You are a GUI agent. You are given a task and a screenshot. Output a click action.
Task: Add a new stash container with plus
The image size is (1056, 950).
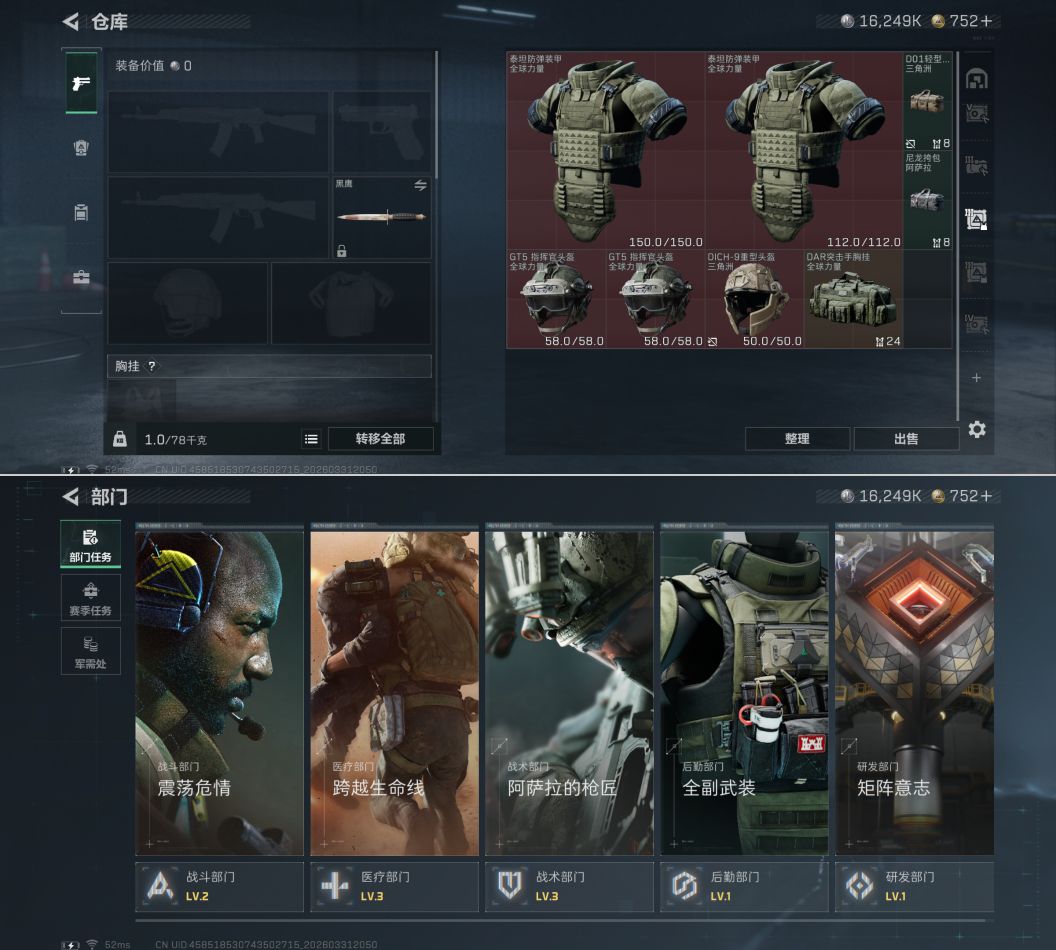[977, 378]
